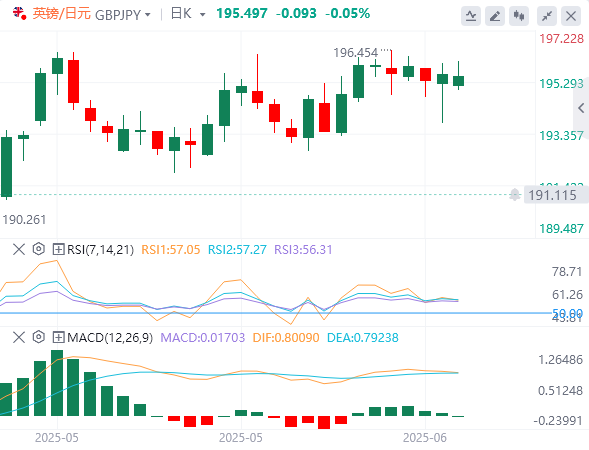Click the price alert bell icon
Viewport: 589px width, 450px height.
[x=515, y=195]
